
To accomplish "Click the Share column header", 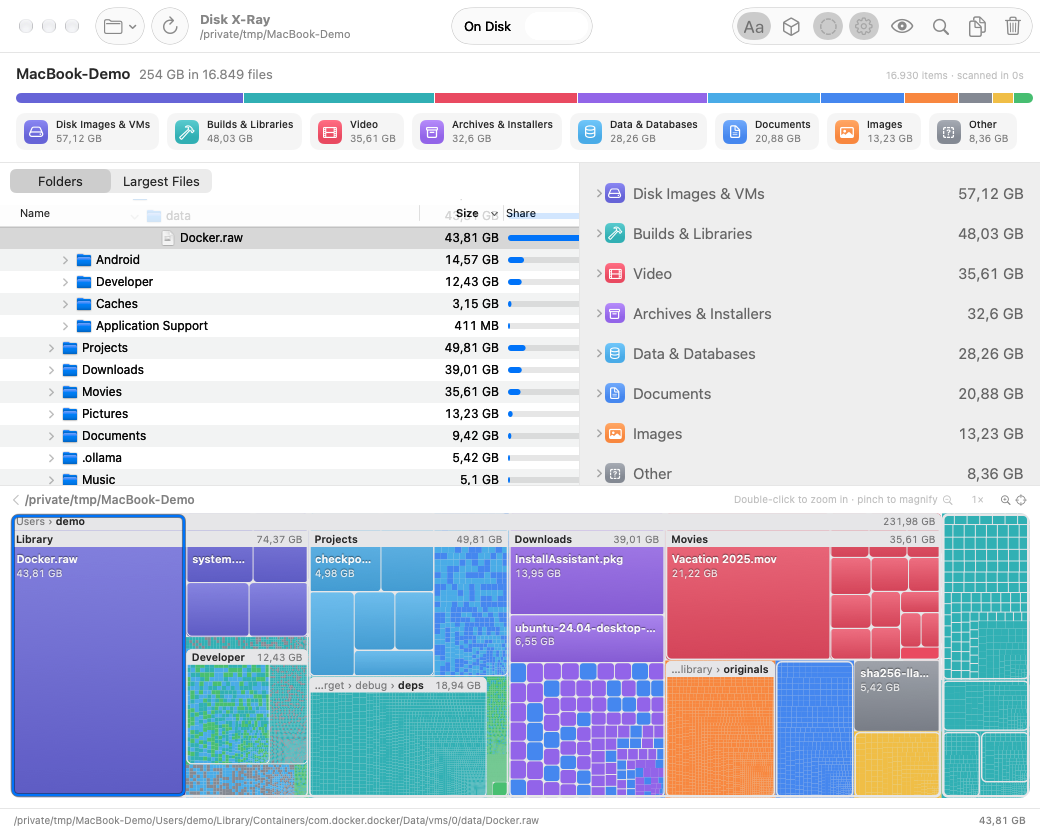I will pos(521,213).
